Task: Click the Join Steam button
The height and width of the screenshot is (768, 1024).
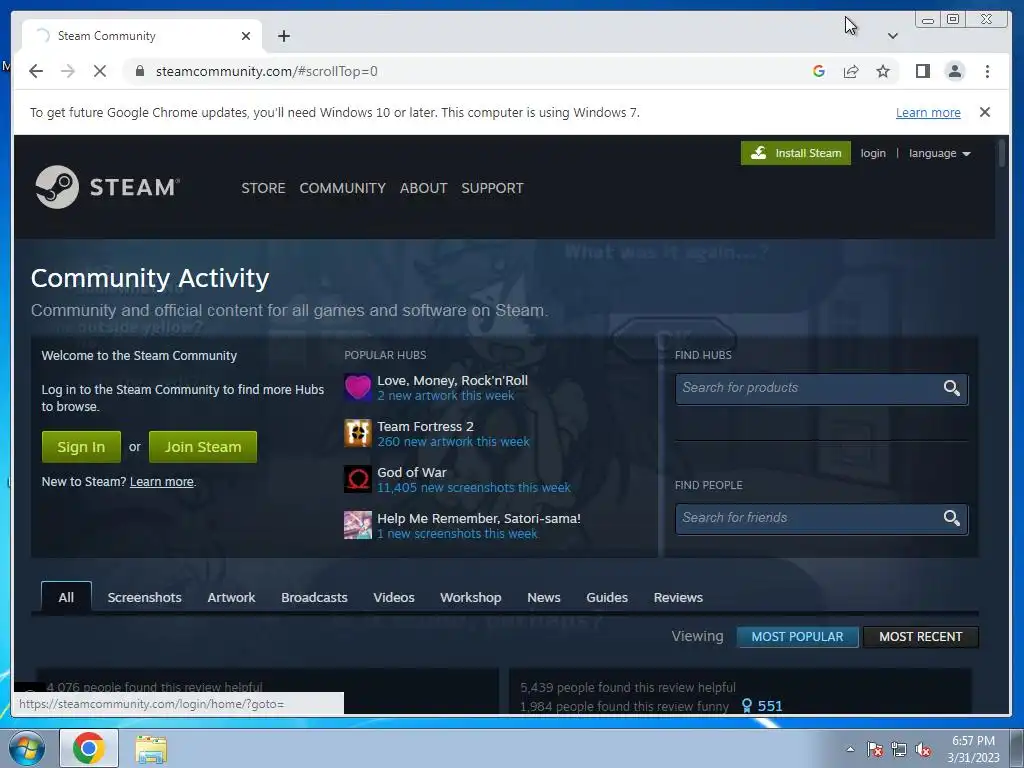Action: pyautogui.click(x=202, y=447)
